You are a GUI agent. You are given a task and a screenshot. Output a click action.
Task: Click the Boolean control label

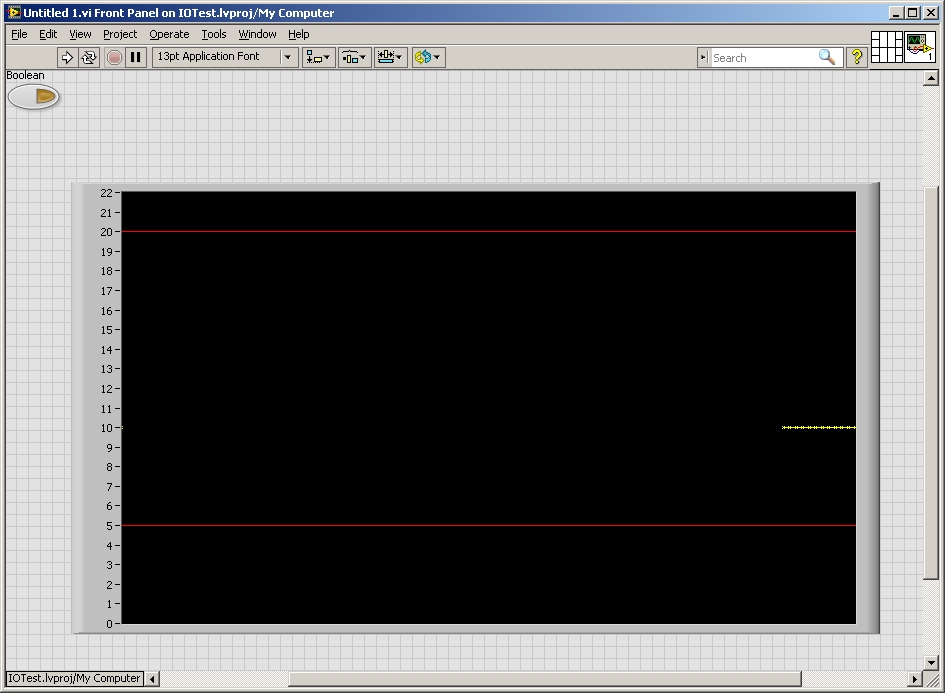pyautogui.click(x=25, y=75)
